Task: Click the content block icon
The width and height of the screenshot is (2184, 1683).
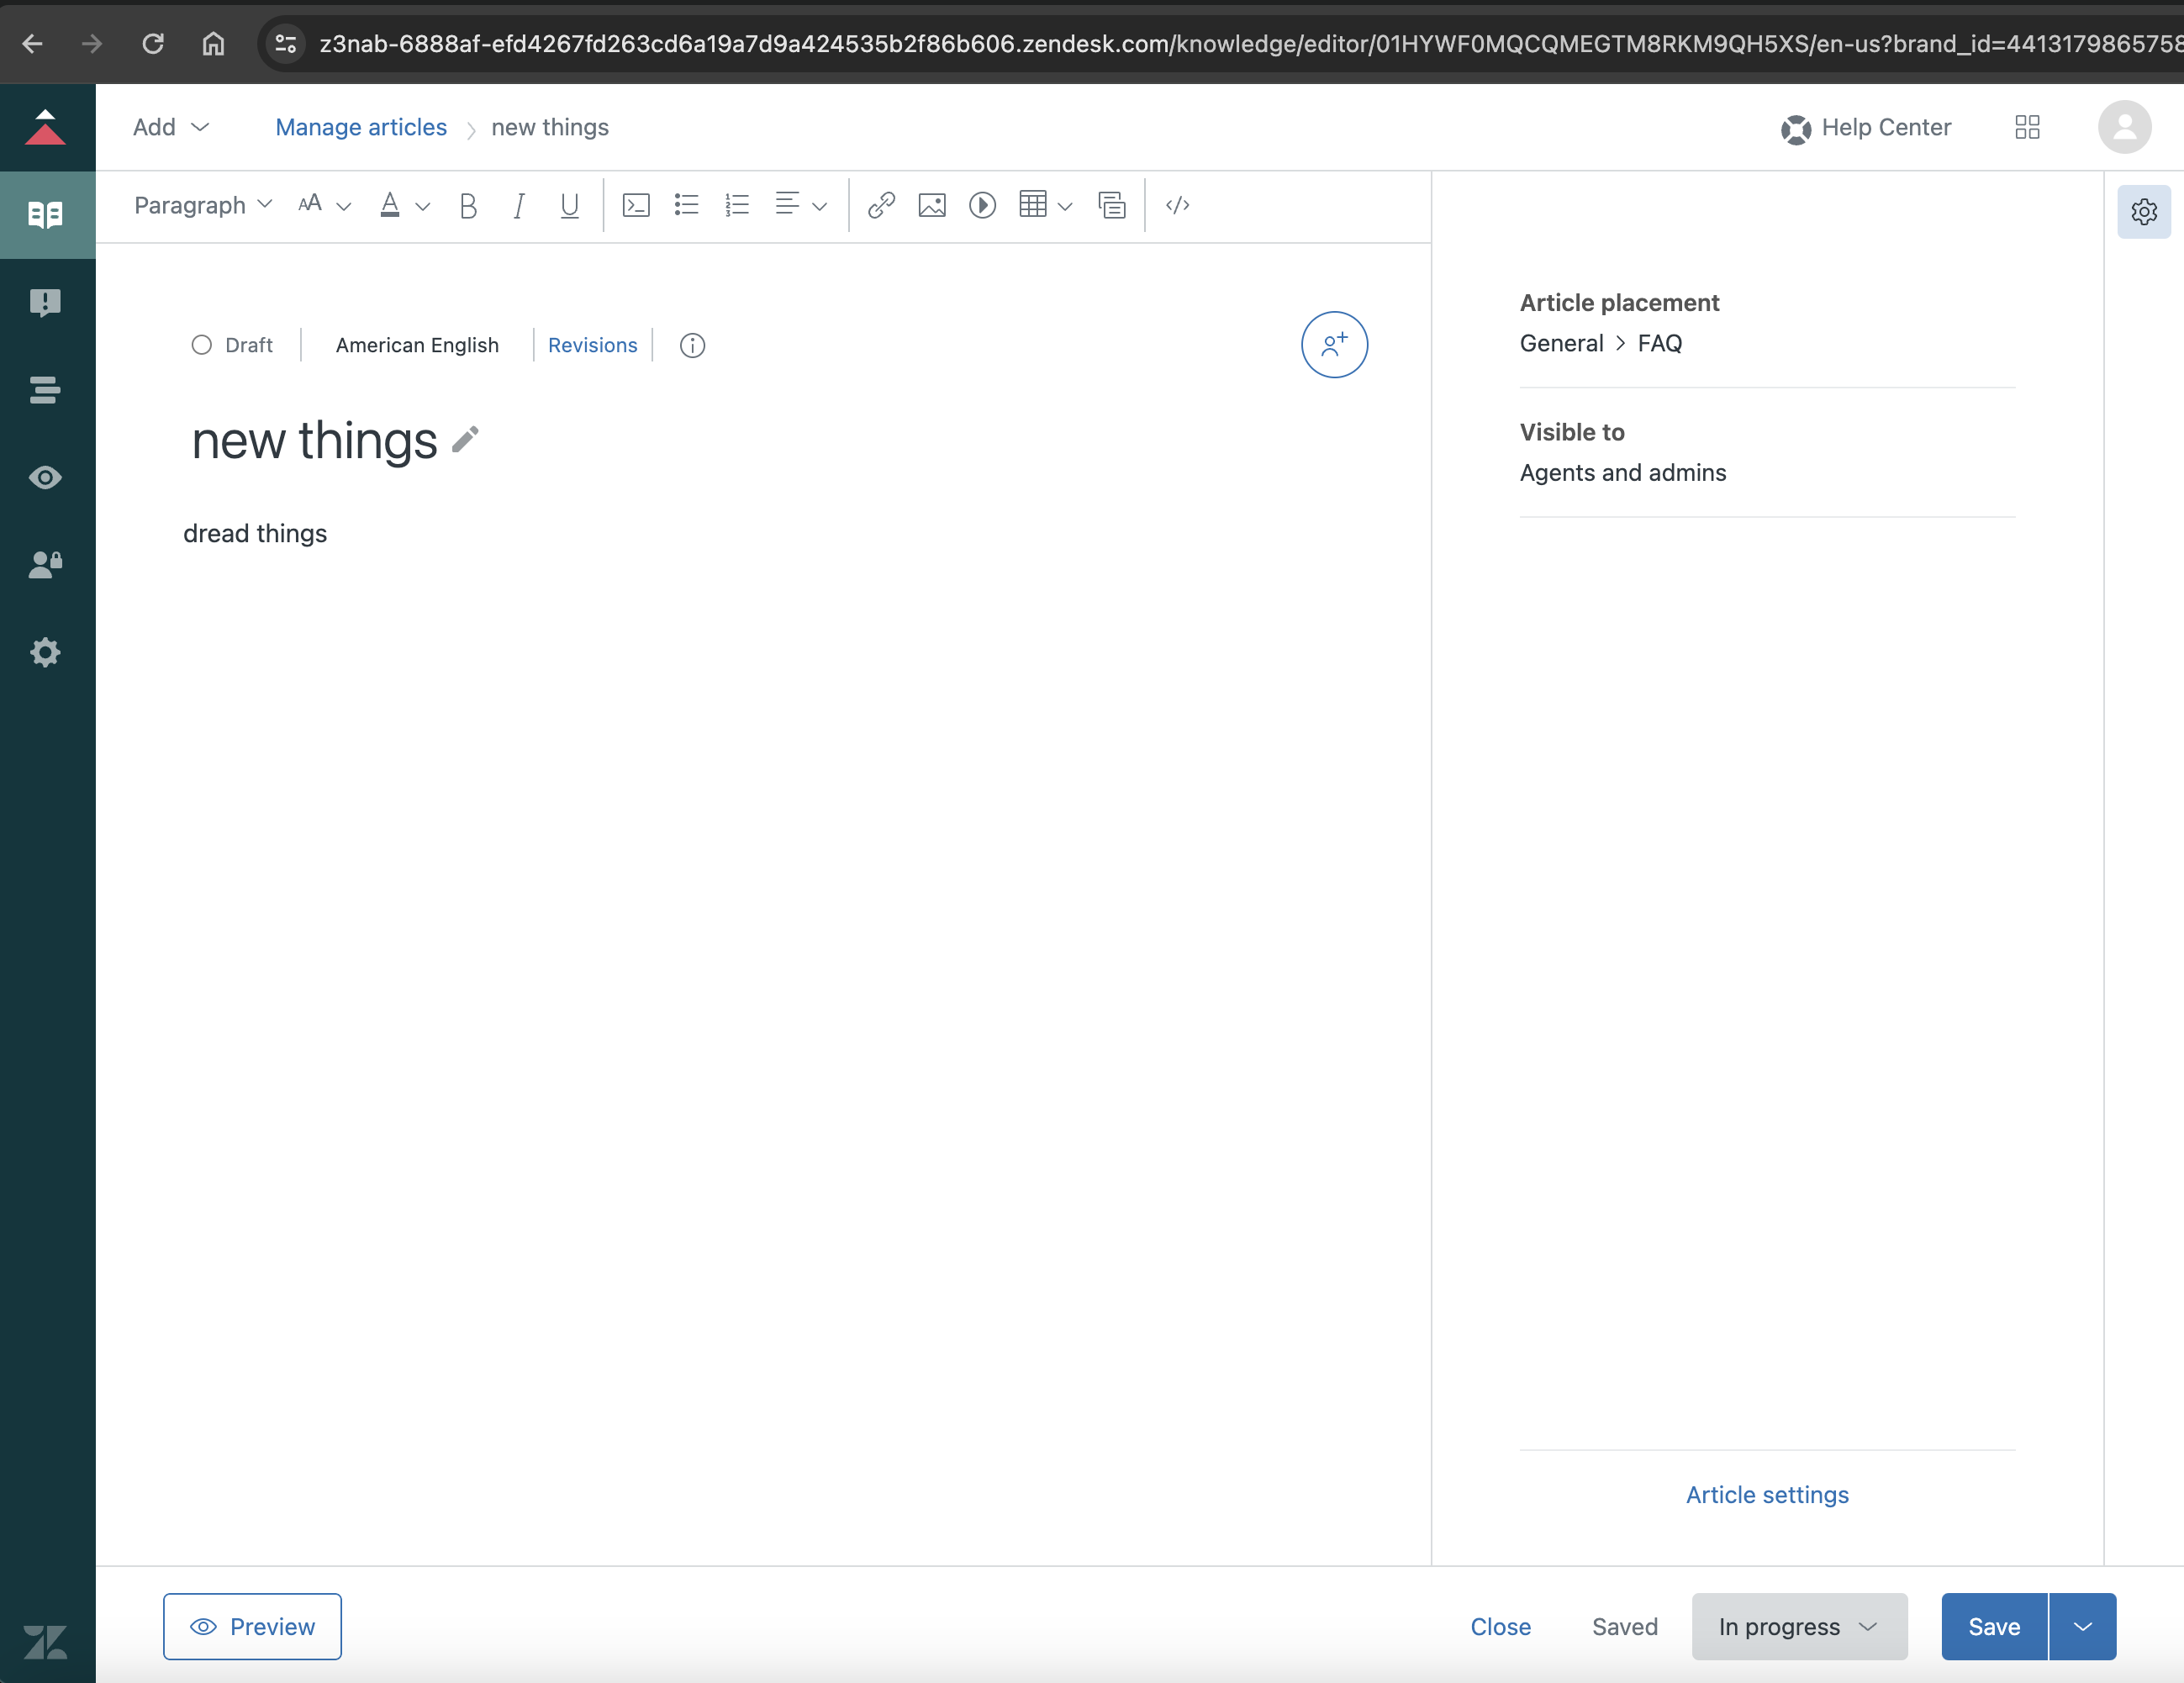Action: coord(1111,205)
